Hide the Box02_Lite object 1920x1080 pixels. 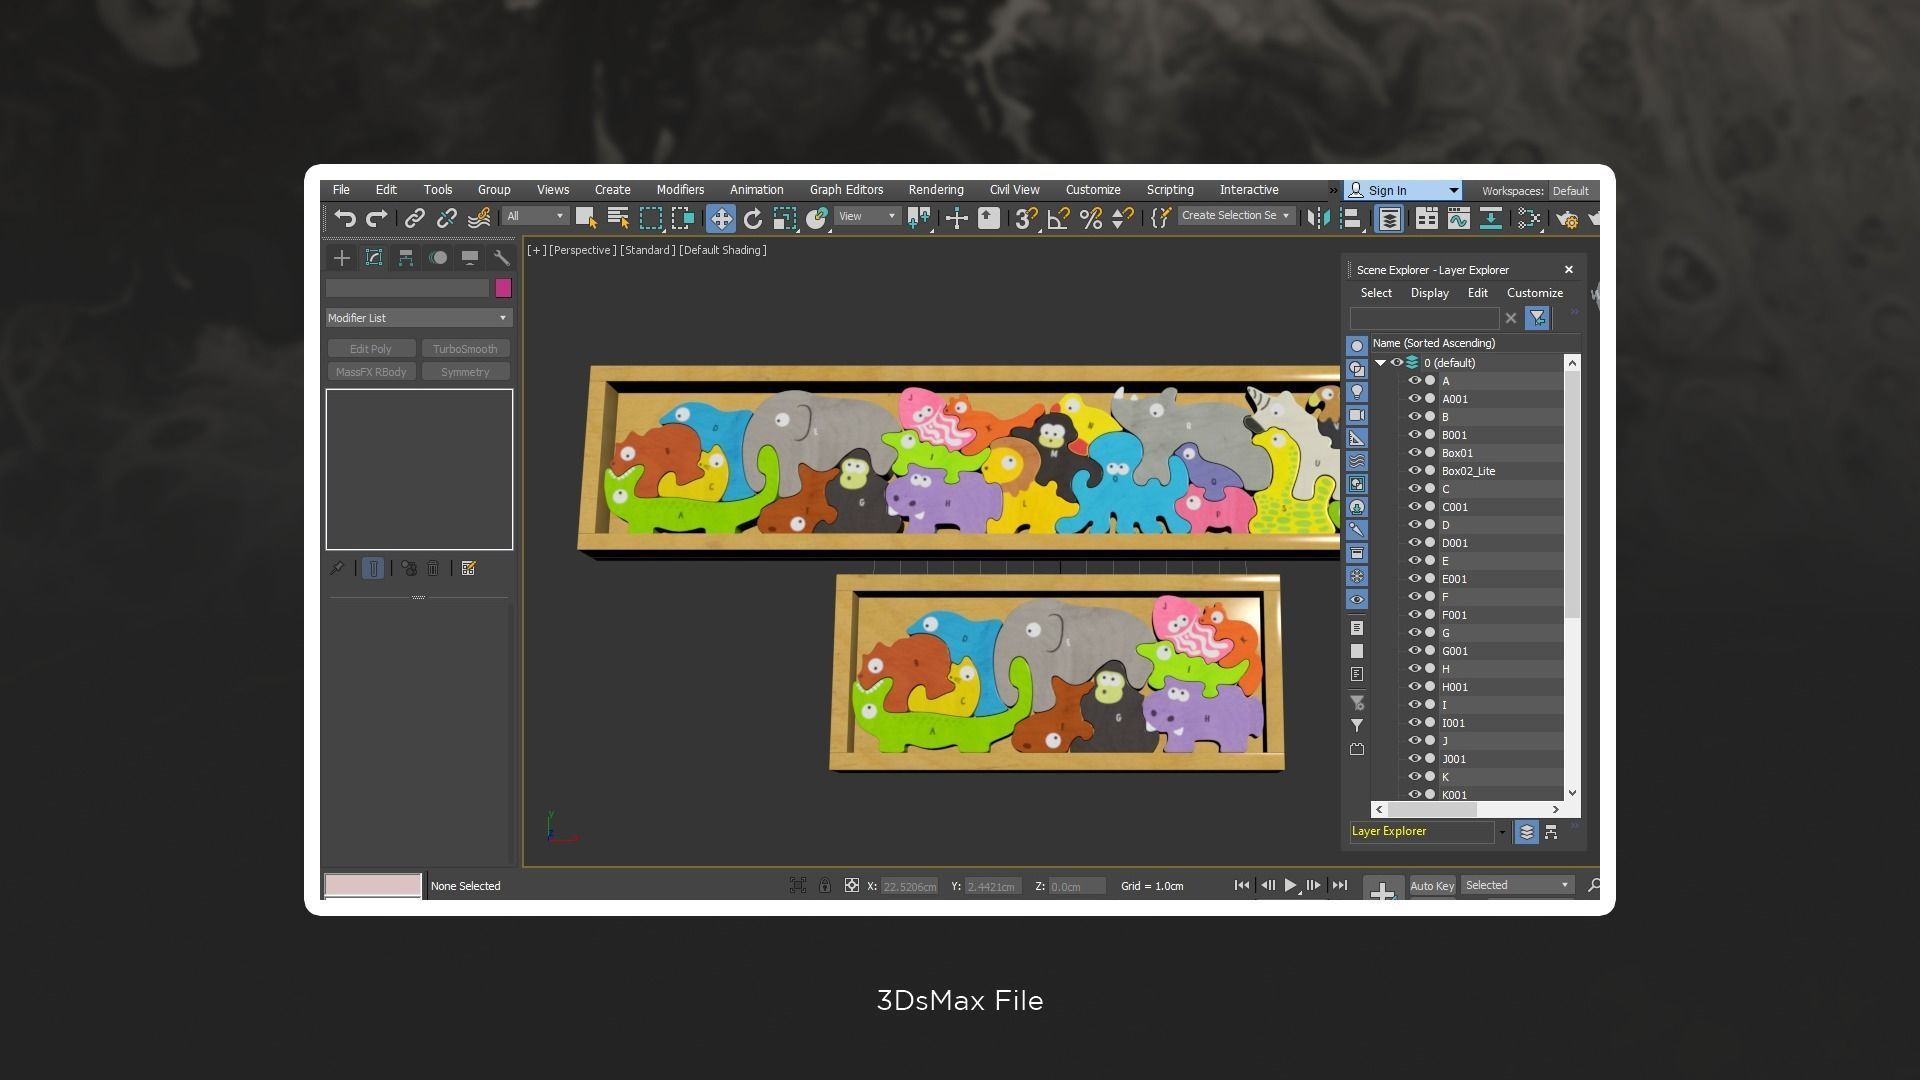click(x=1414, y=471)
